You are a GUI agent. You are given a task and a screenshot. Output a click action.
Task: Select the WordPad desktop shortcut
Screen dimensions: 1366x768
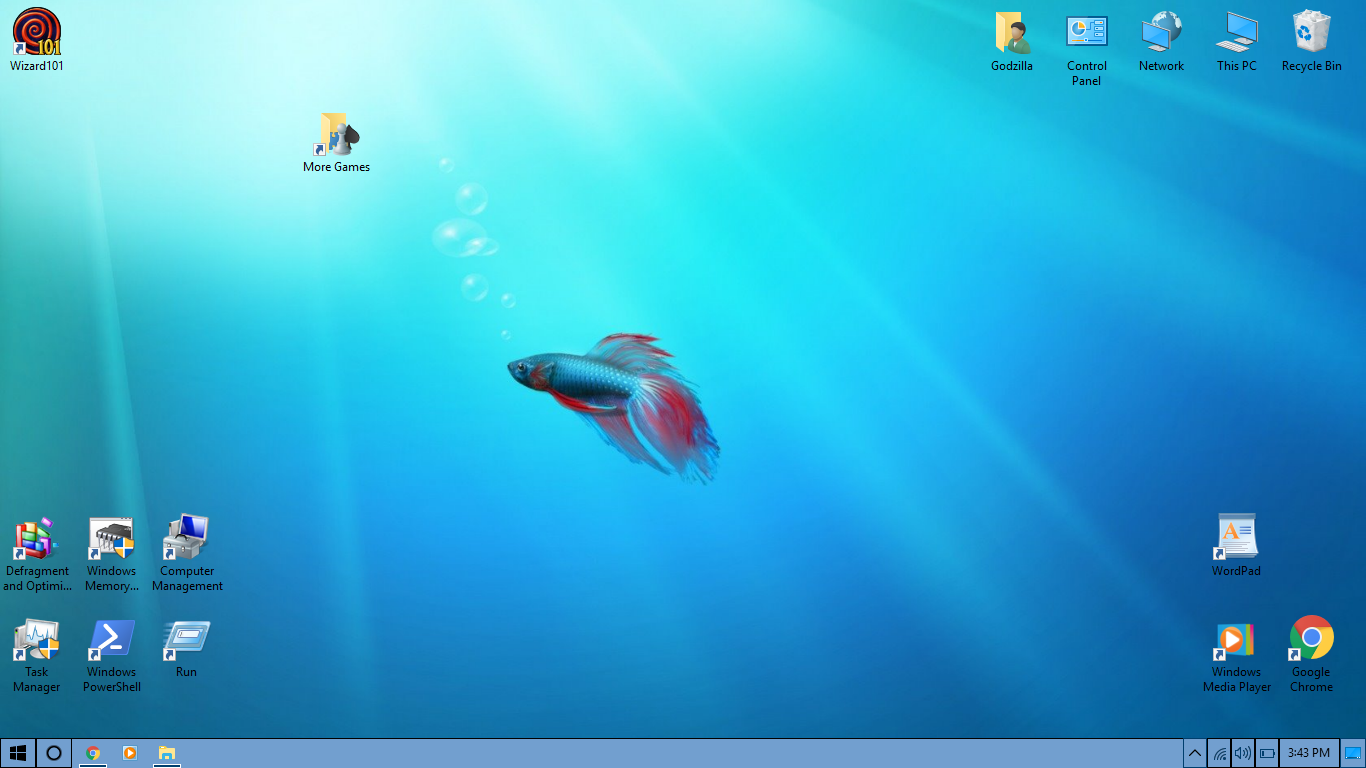click(1237, 545)
